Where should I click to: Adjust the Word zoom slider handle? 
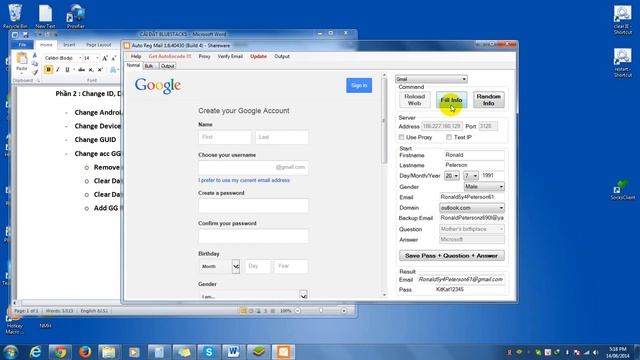click(321, 311)
